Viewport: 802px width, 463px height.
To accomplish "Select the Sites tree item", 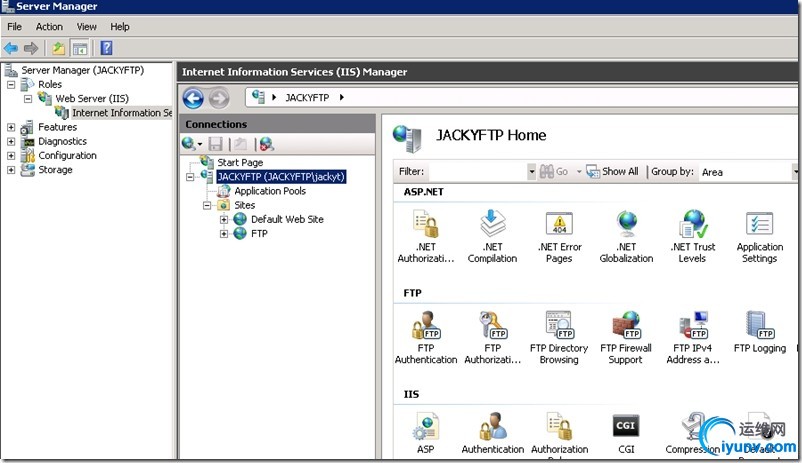I will tap(244, 206).
